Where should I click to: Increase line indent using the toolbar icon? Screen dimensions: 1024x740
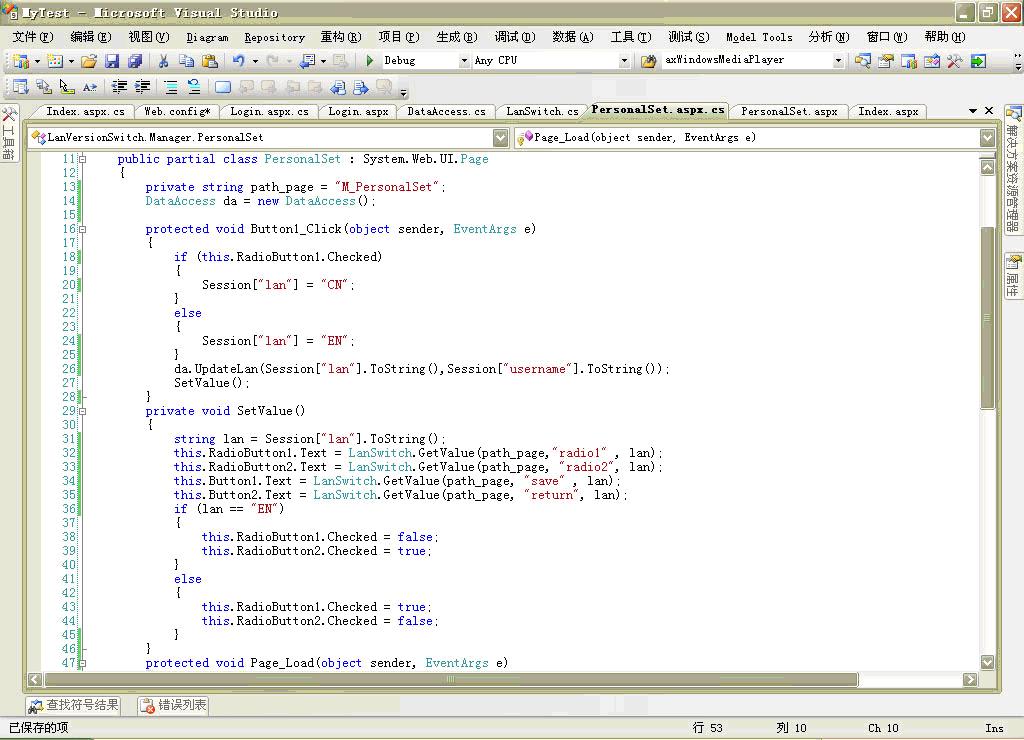142,87
